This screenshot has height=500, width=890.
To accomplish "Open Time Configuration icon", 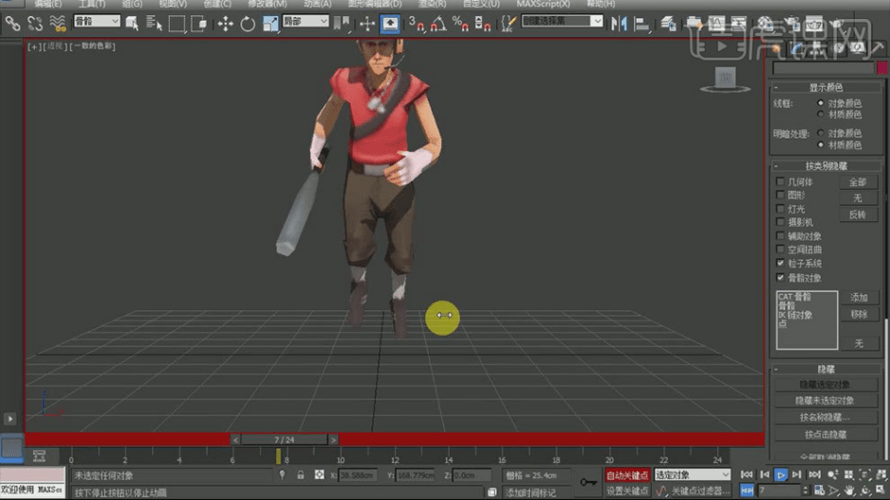I will tap(819, 490).
